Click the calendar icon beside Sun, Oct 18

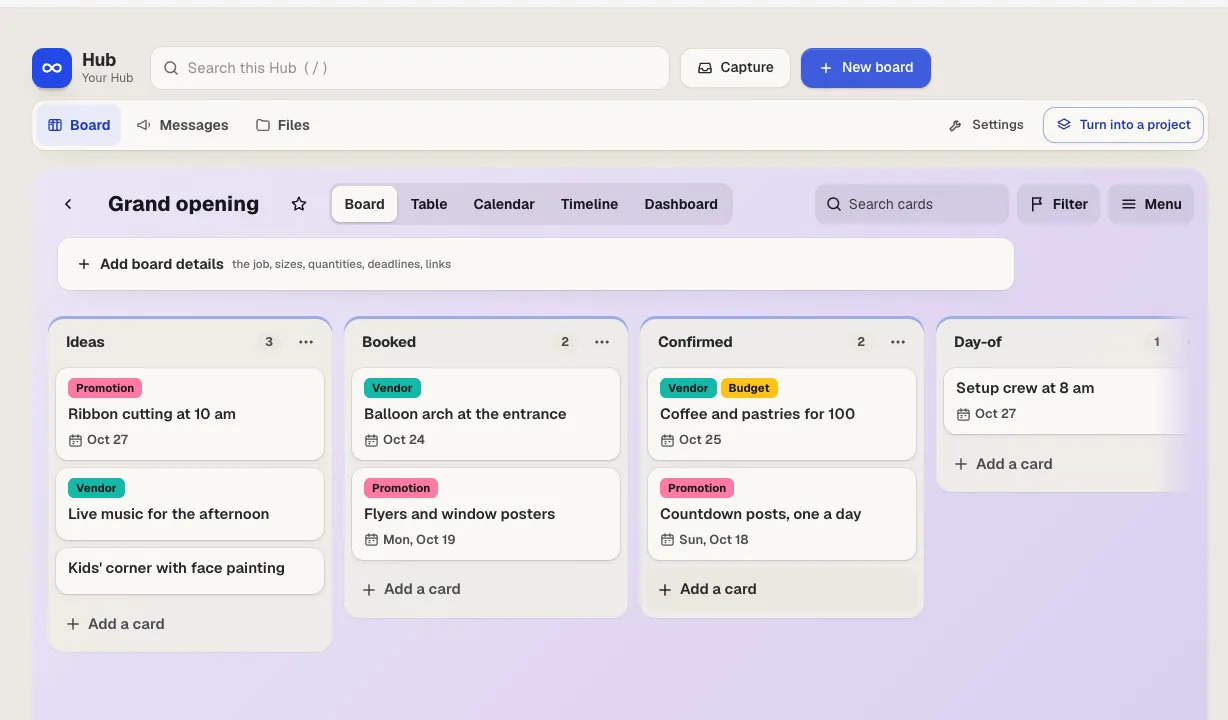tap(667, 540)
